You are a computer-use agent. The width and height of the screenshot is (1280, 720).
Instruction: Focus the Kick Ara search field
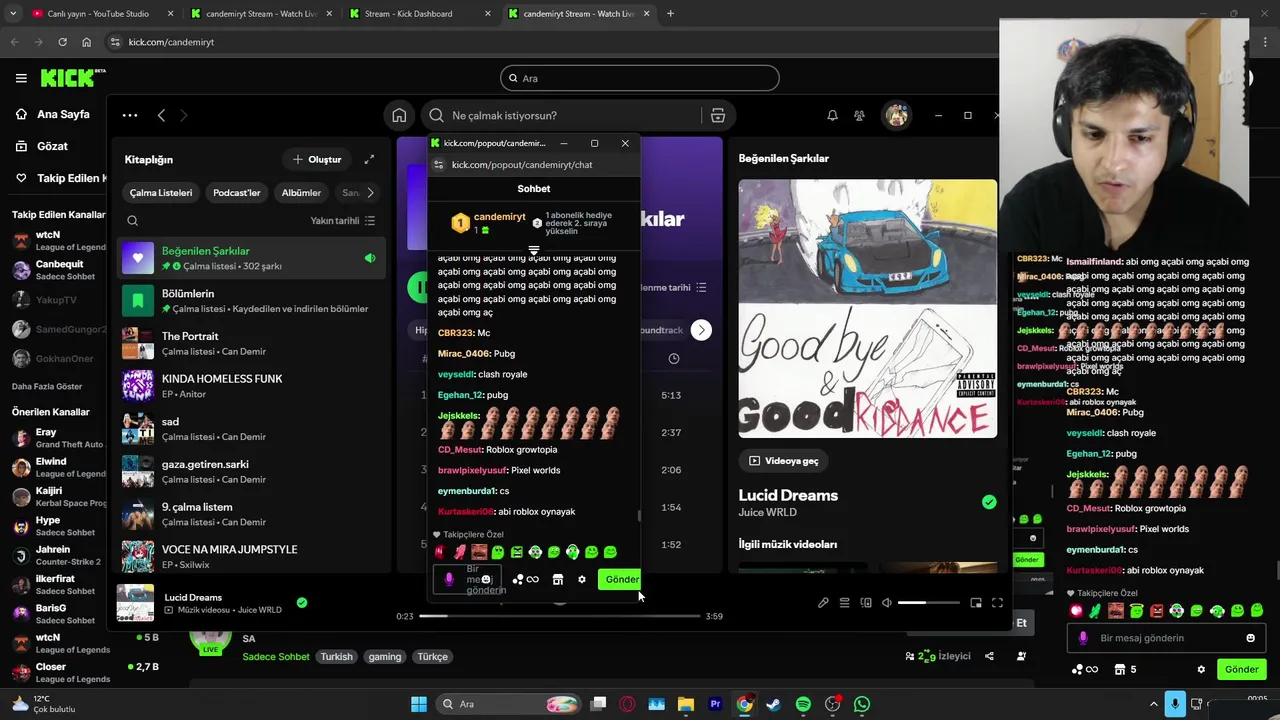pos(640,78)
